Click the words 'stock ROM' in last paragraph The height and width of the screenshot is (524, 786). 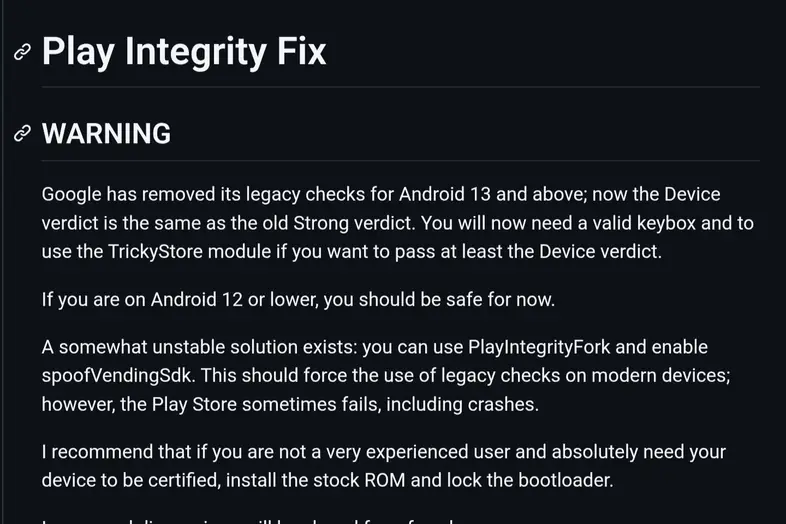pos(359,480)
